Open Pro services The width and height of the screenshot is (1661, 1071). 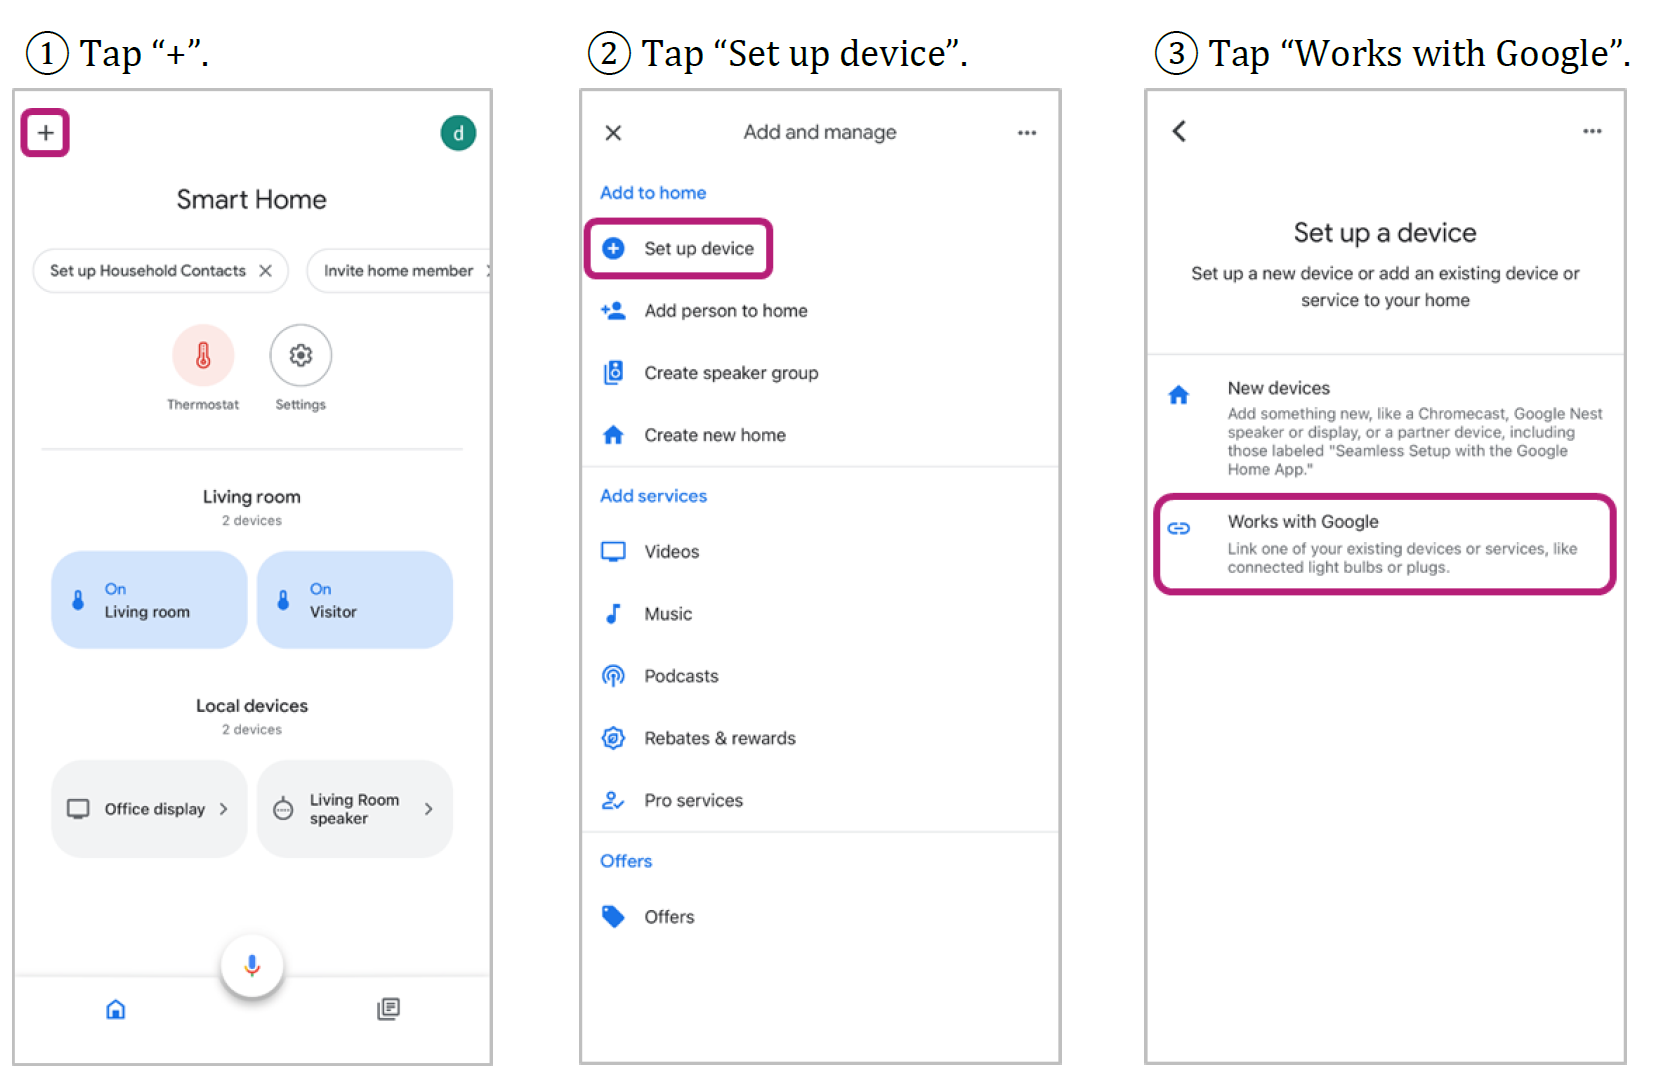[x=820, y=800]
